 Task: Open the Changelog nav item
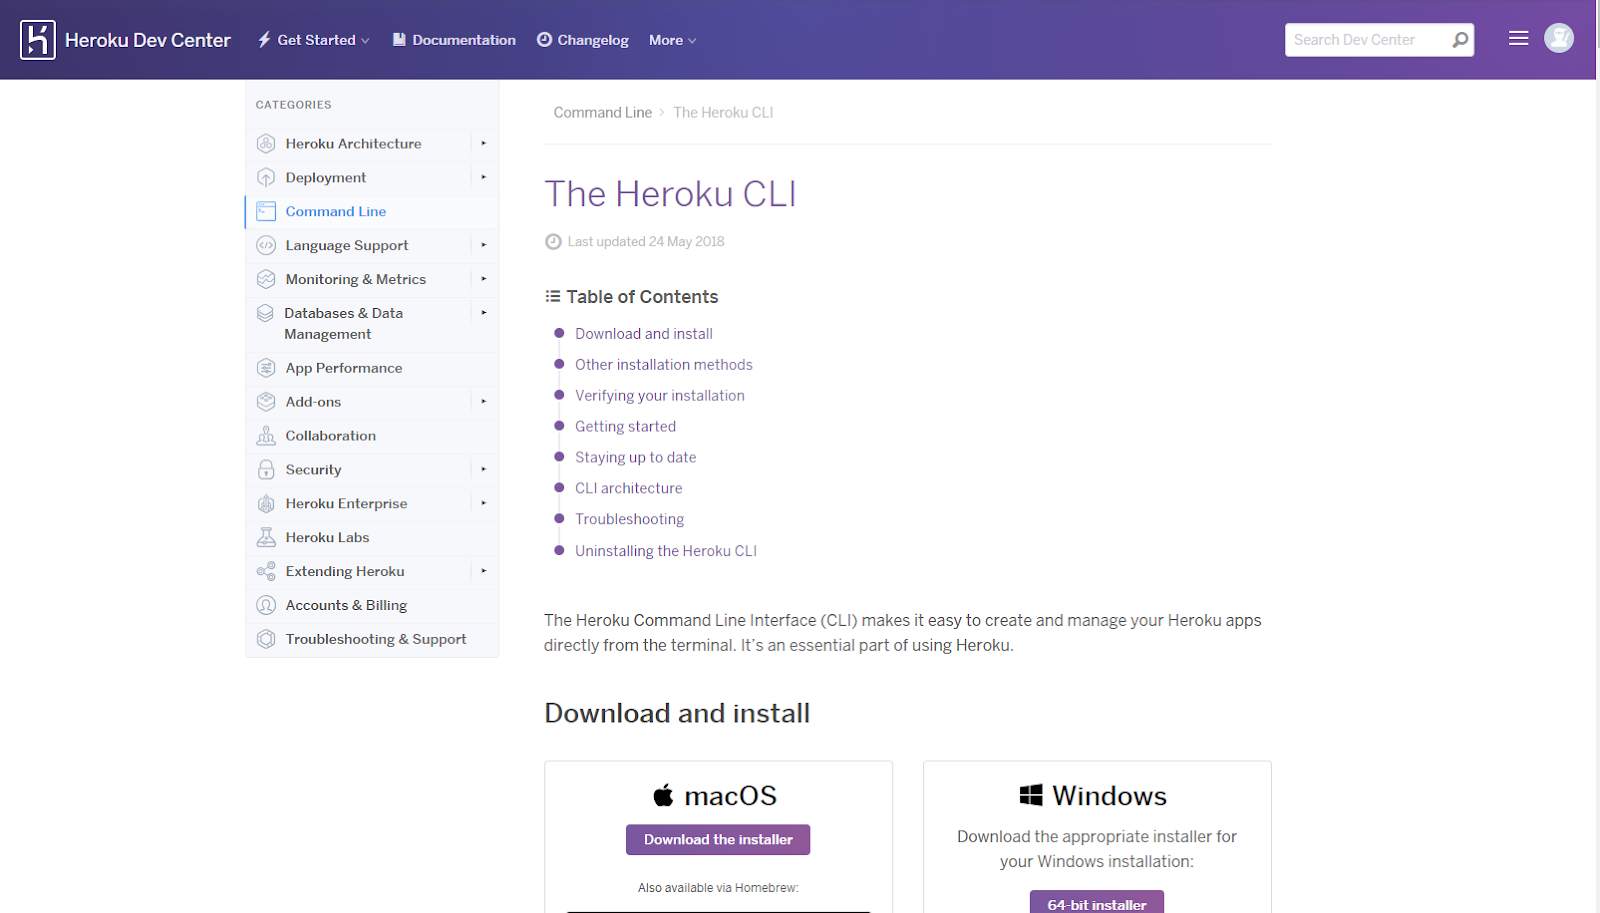point(583,40)
